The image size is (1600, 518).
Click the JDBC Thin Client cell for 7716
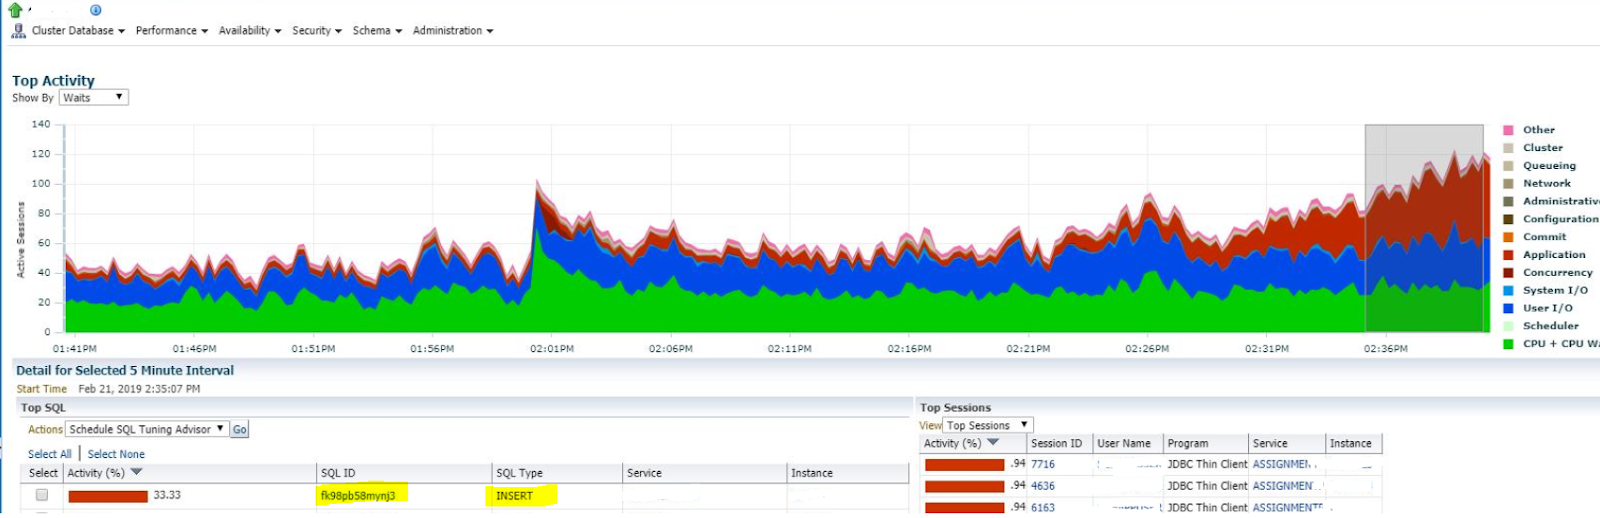coord(1207,464)
